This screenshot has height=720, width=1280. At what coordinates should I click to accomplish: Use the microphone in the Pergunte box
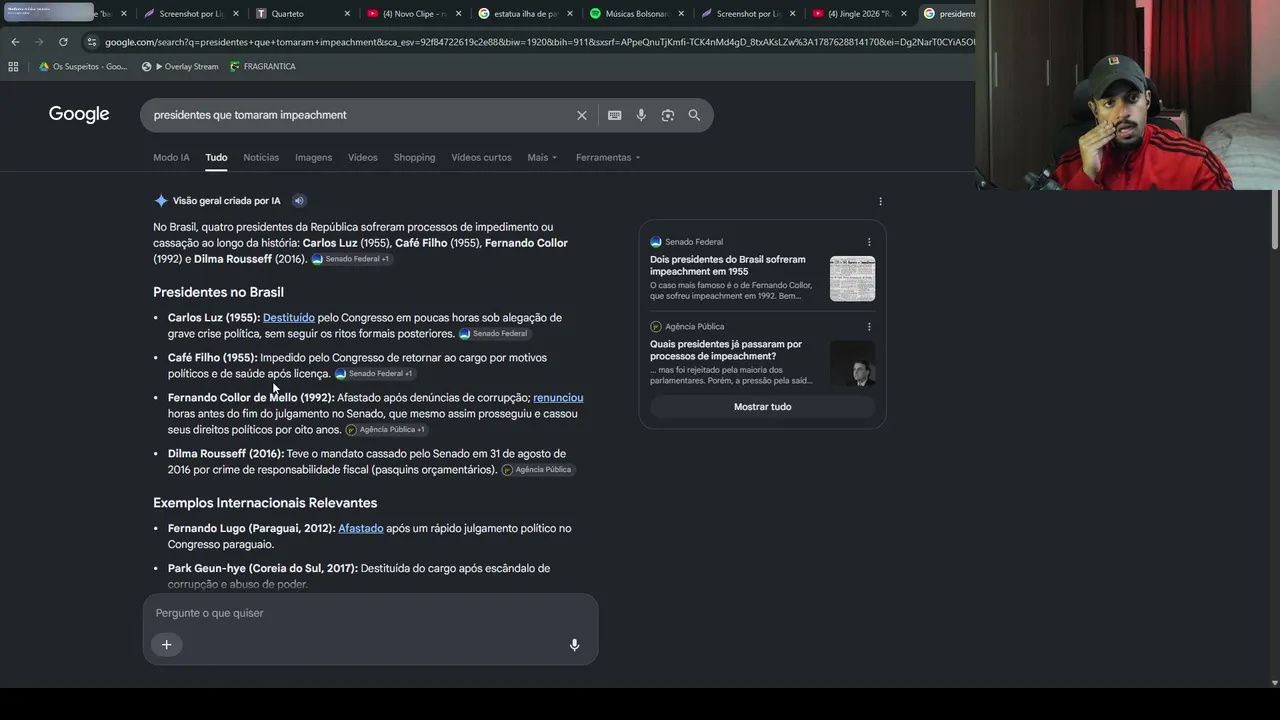tap(574, 645)
